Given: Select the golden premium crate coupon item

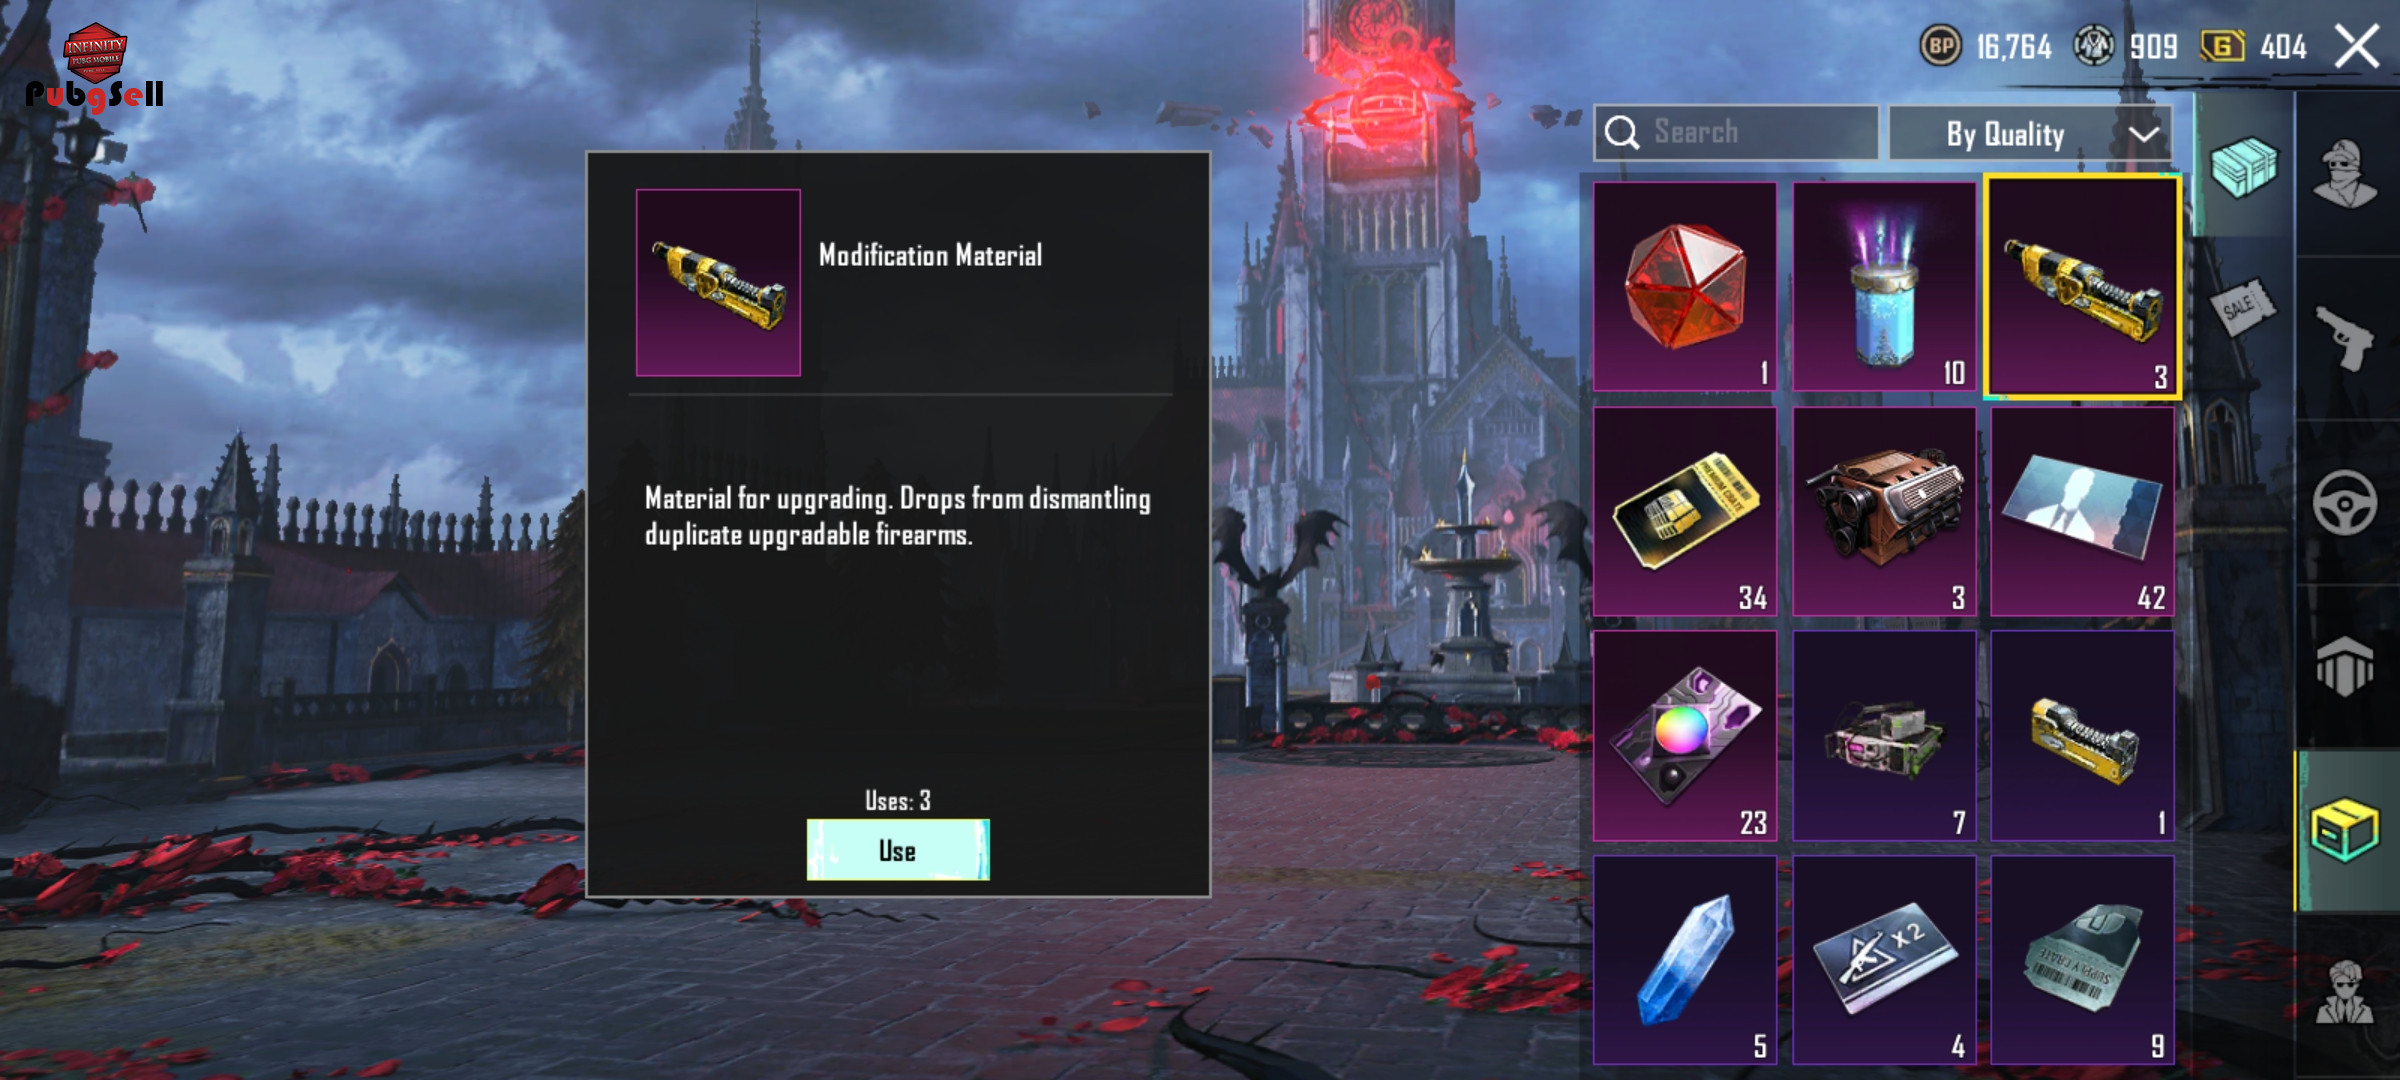Looking at the screenshot, I should (x=1685, y=511).
